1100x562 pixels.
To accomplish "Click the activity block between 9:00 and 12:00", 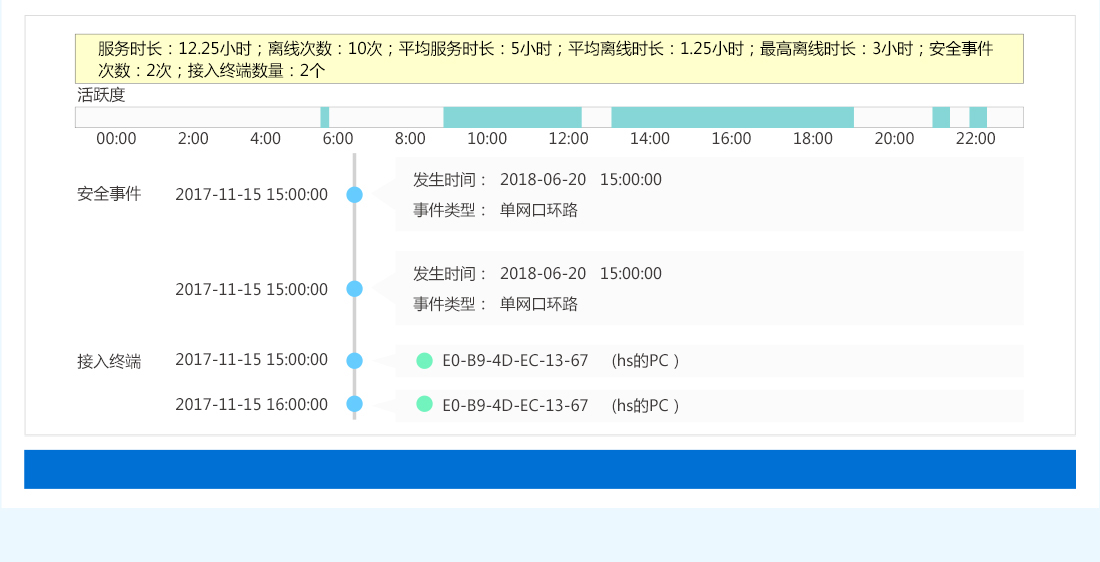I will pyautogui.click(x=512, y=117).
